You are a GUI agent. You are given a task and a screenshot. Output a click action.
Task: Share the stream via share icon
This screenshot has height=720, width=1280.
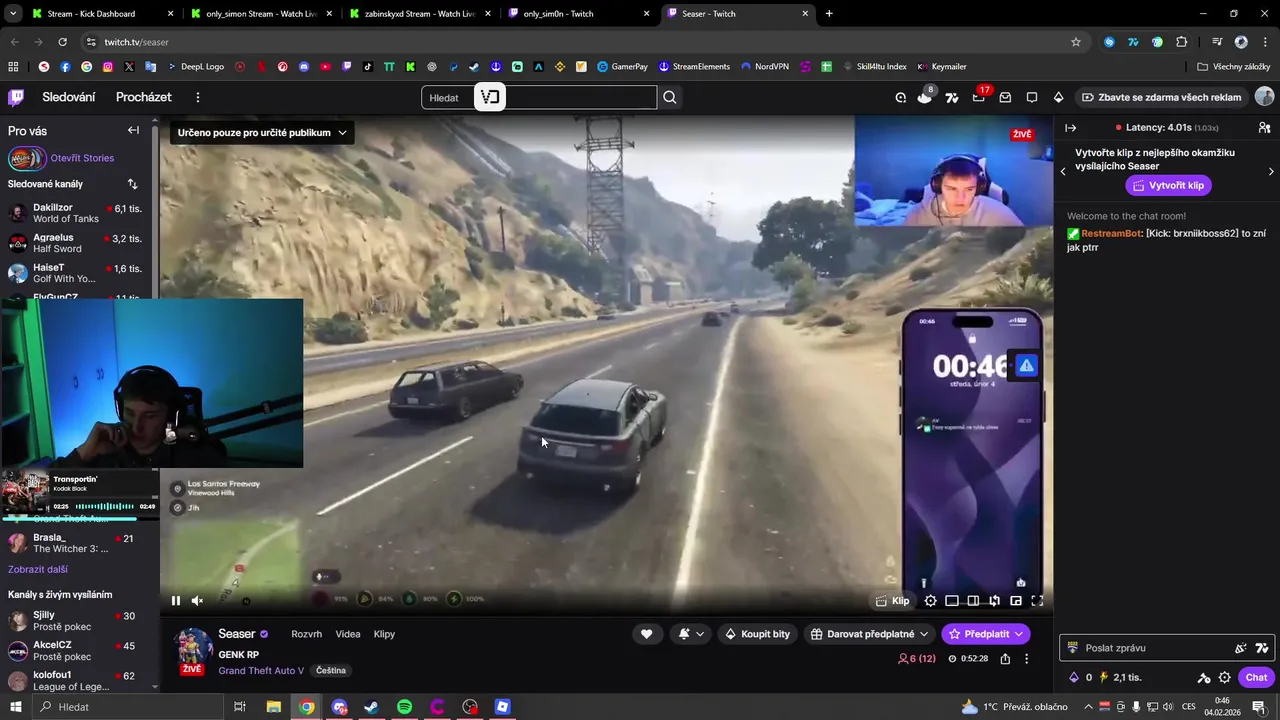(x=1005, y=658)
